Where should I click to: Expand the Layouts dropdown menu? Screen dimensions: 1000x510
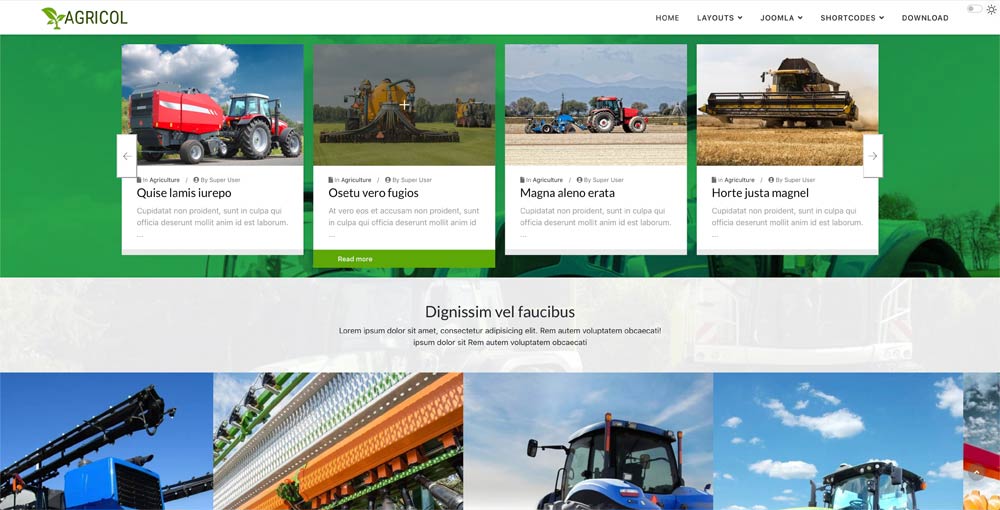pyautogui.click(x=719, y=18)
